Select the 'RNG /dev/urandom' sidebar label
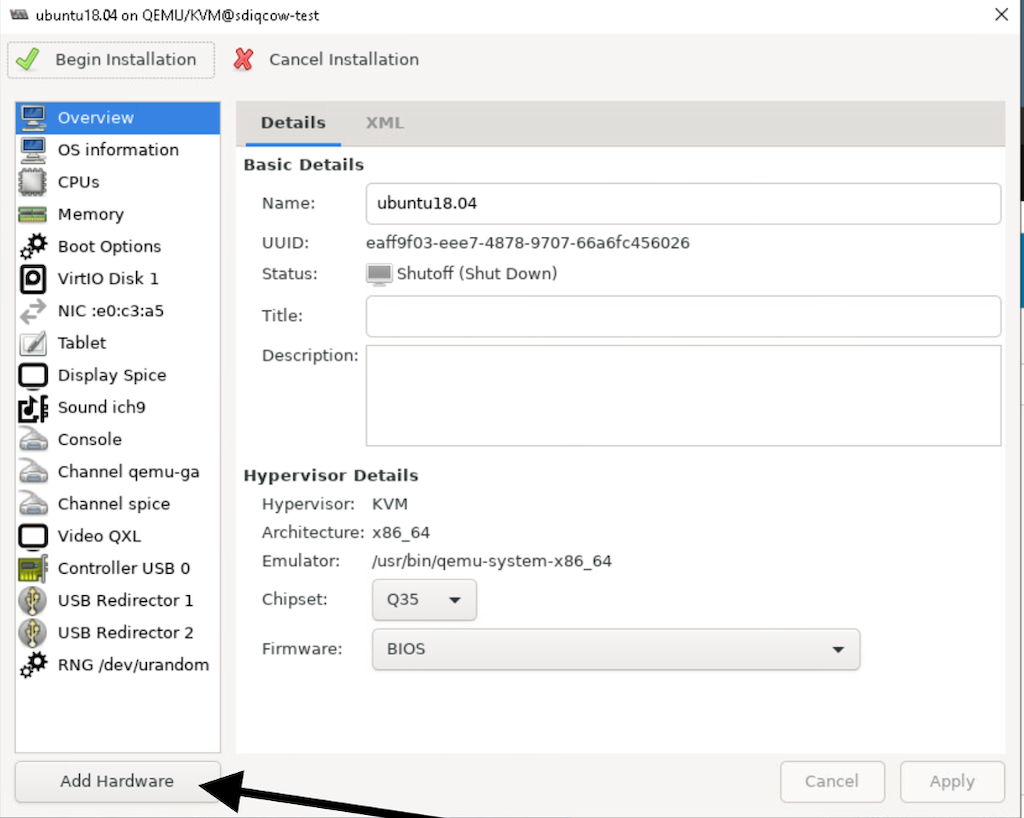This screenshot has width=1024, height=818. point(133,665)
